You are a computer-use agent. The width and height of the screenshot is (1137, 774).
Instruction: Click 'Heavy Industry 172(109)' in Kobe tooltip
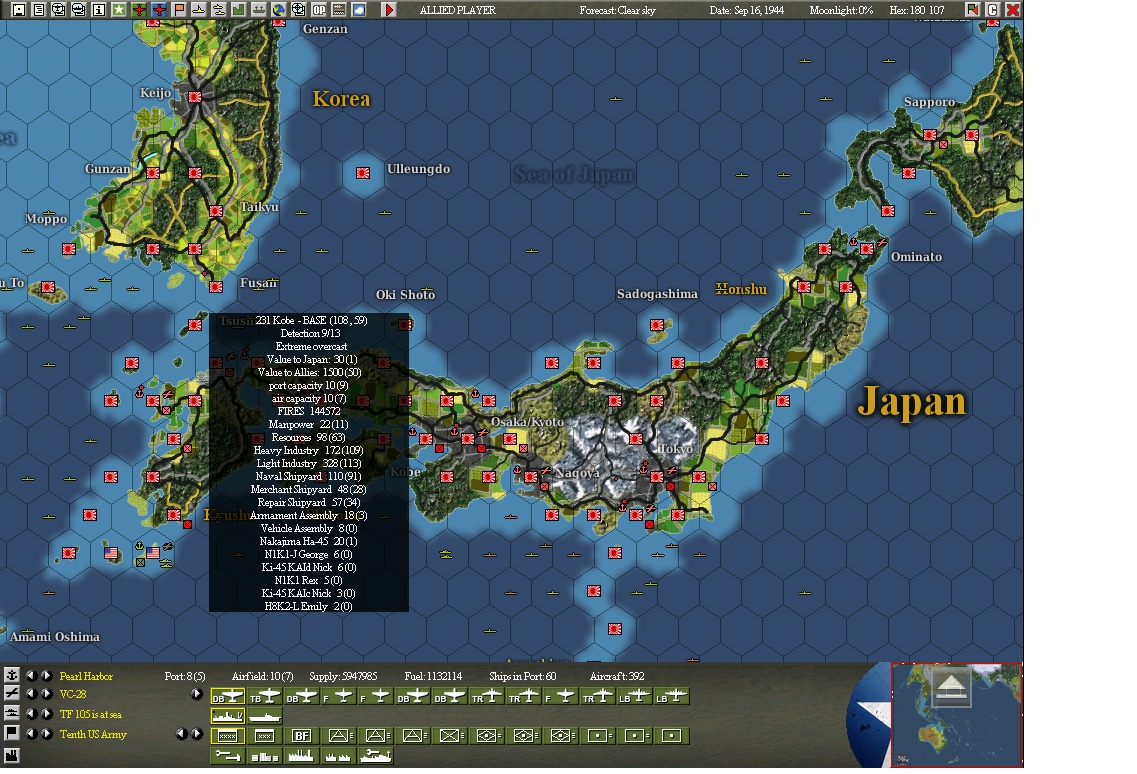click(308, 450)
